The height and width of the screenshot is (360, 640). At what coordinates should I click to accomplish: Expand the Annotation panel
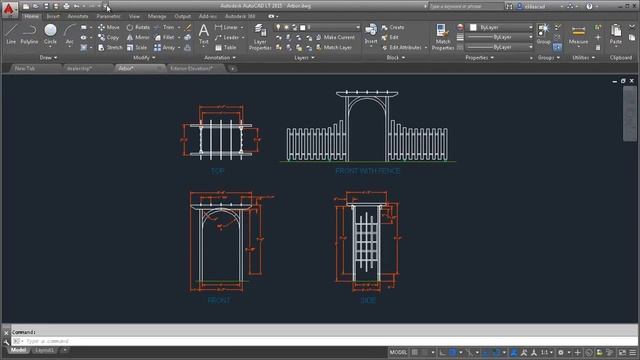[x=220, y=58]
